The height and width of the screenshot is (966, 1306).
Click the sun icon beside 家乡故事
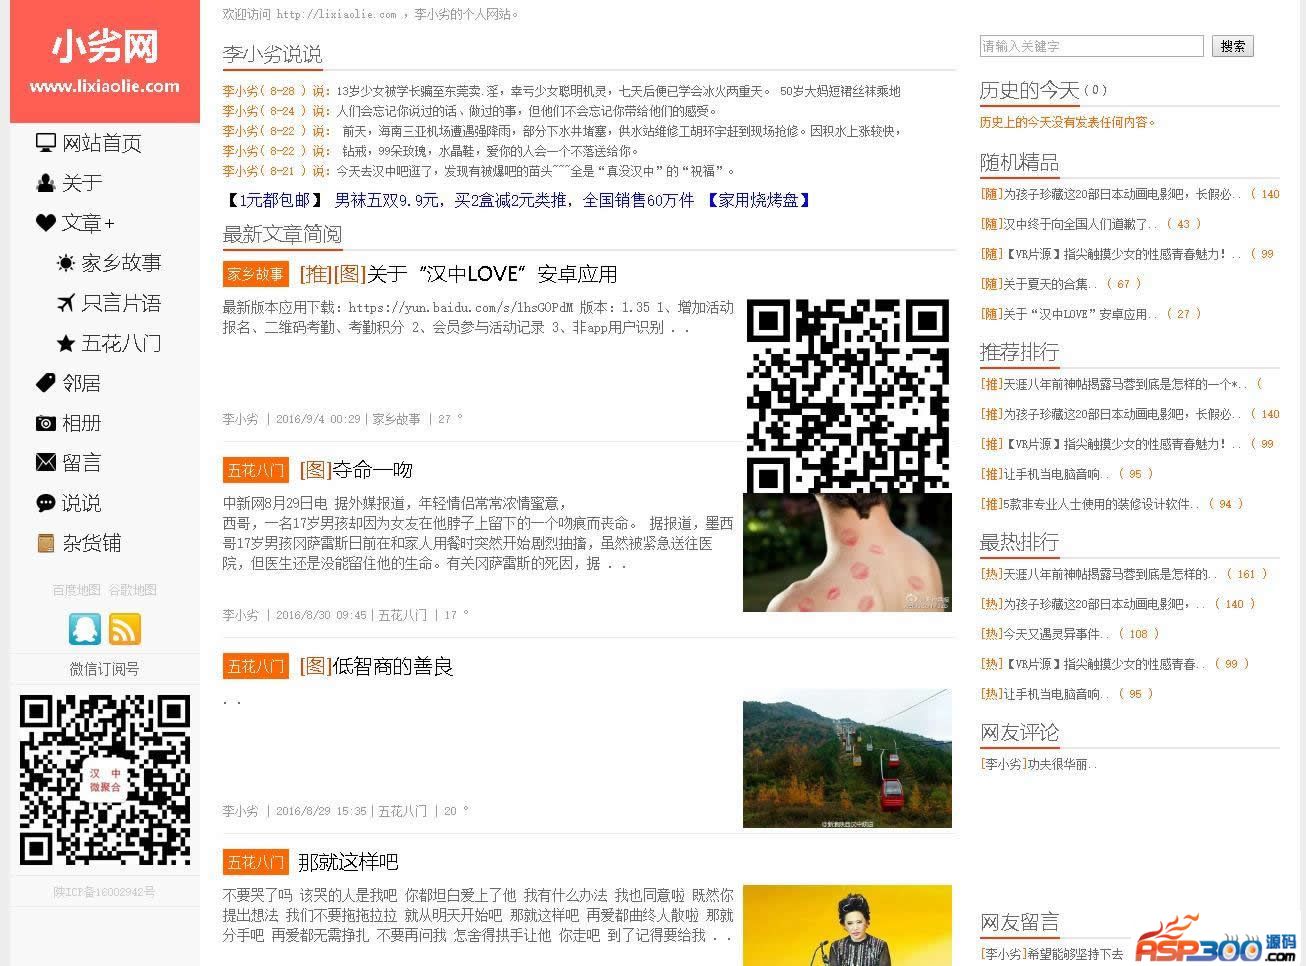(66, 263)
